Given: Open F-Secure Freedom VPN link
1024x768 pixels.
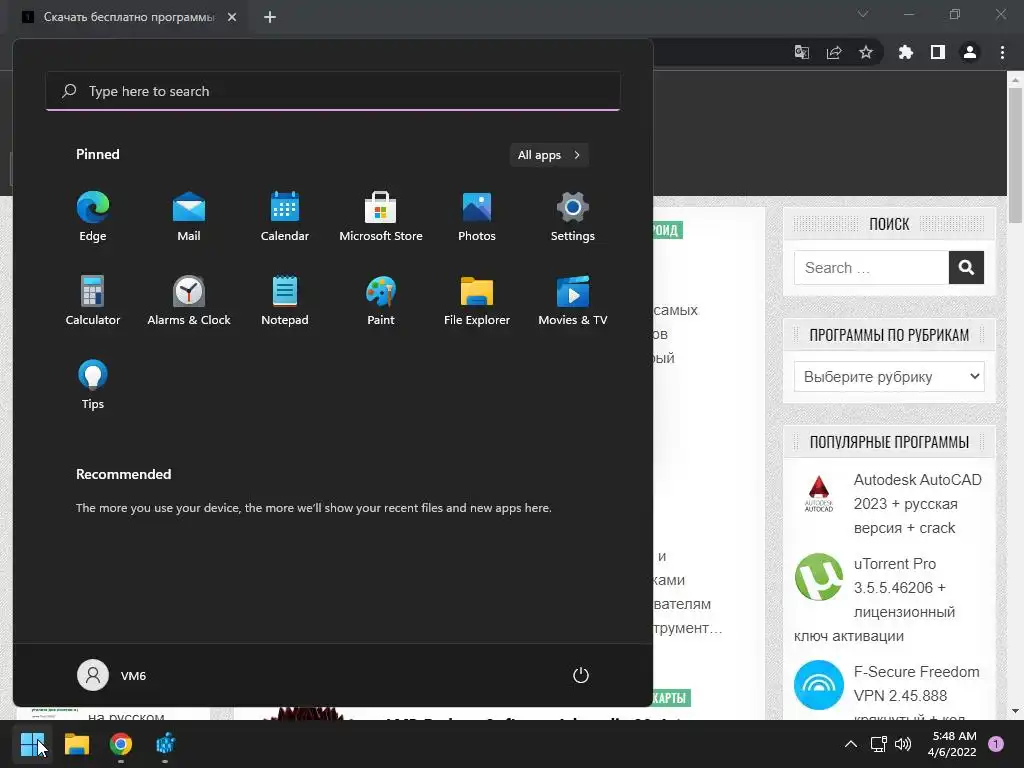Looking at the screenshot, I should click(x=917, y=684).
